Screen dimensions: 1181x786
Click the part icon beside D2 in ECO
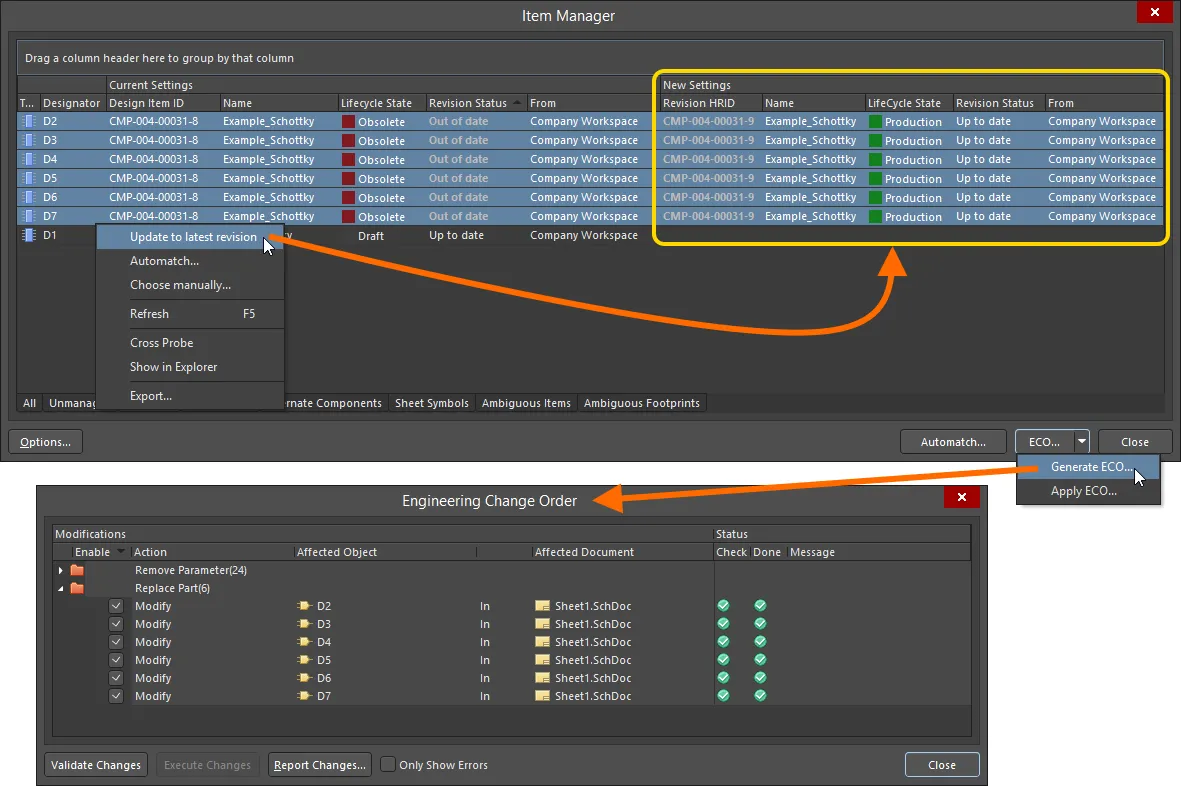304,606
